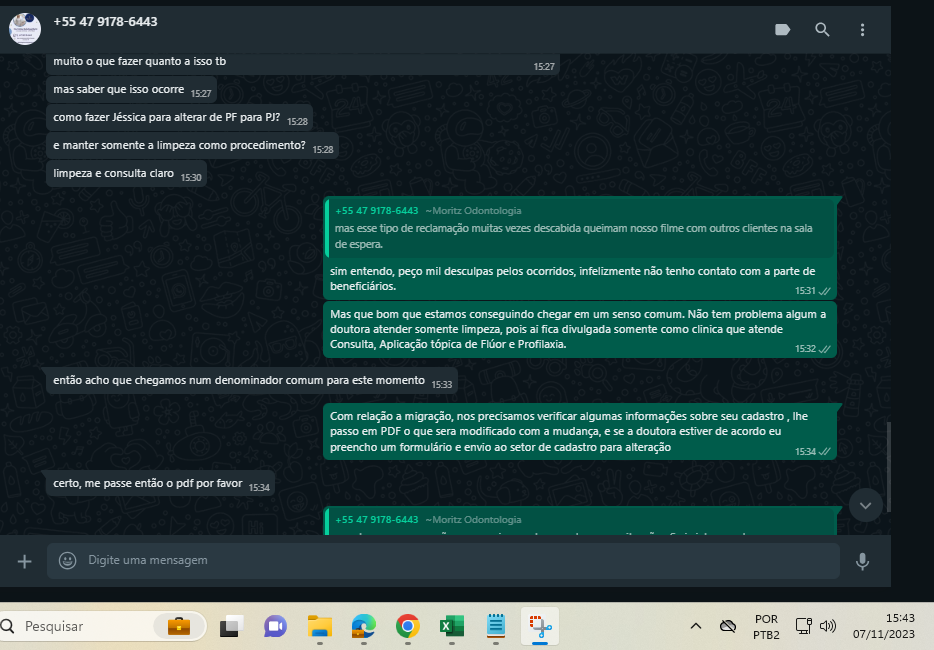Open Snipping Tool from the taskbar

point(538,626)
